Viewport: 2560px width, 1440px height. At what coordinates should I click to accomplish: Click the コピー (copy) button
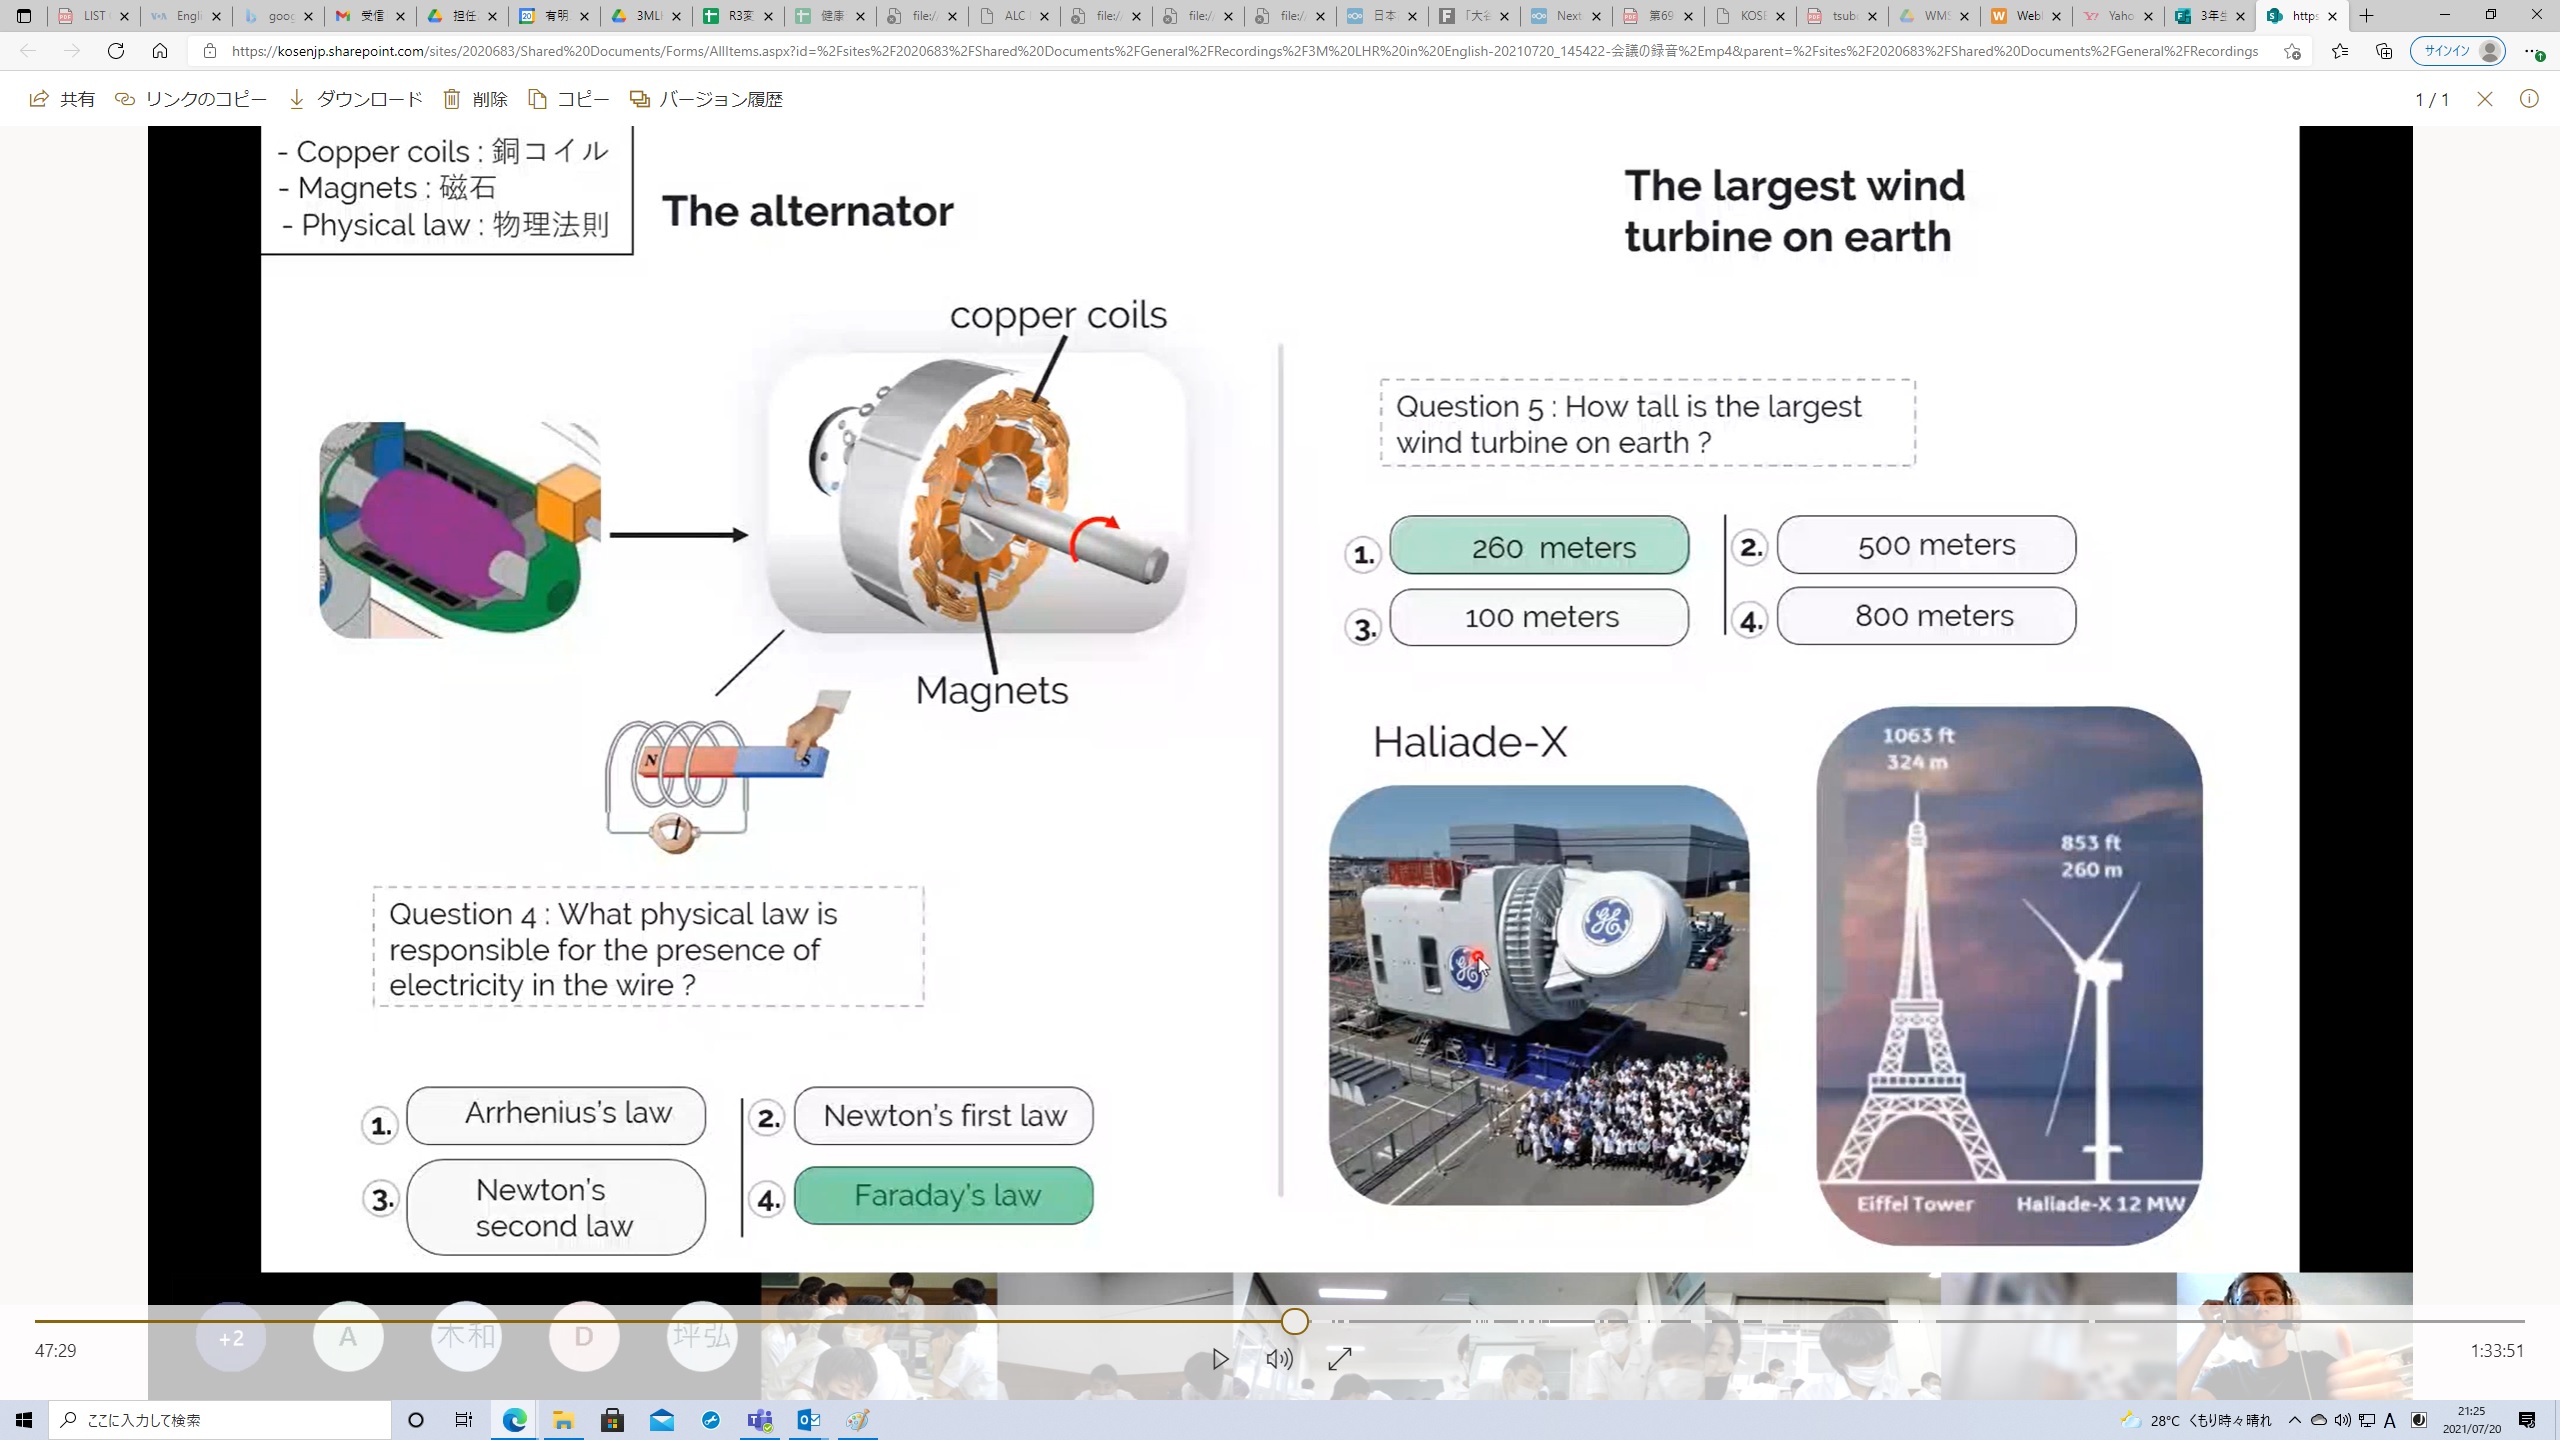(x=568, y=99)
